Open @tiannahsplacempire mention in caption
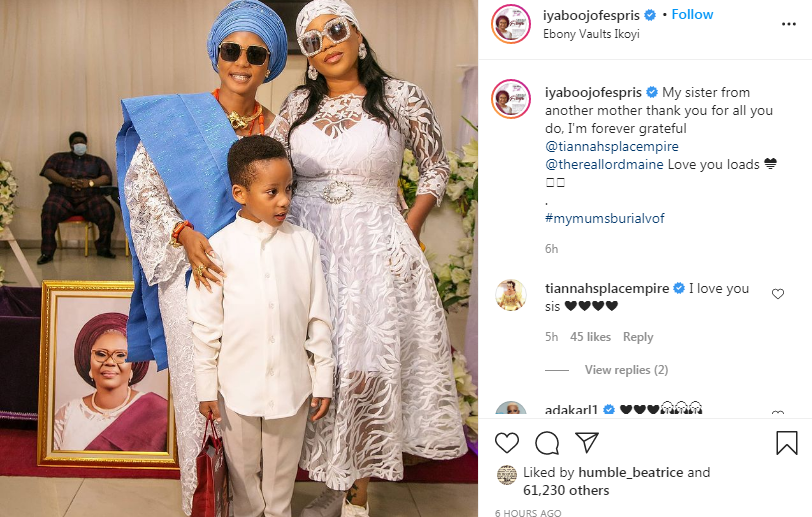 (x=612, y=147)
